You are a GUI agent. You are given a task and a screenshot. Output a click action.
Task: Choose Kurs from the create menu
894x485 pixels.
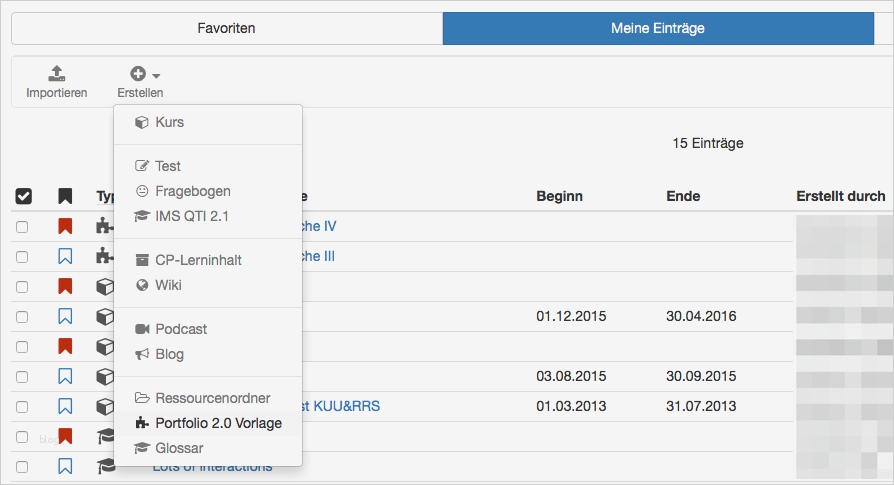(x=208, y=122)
